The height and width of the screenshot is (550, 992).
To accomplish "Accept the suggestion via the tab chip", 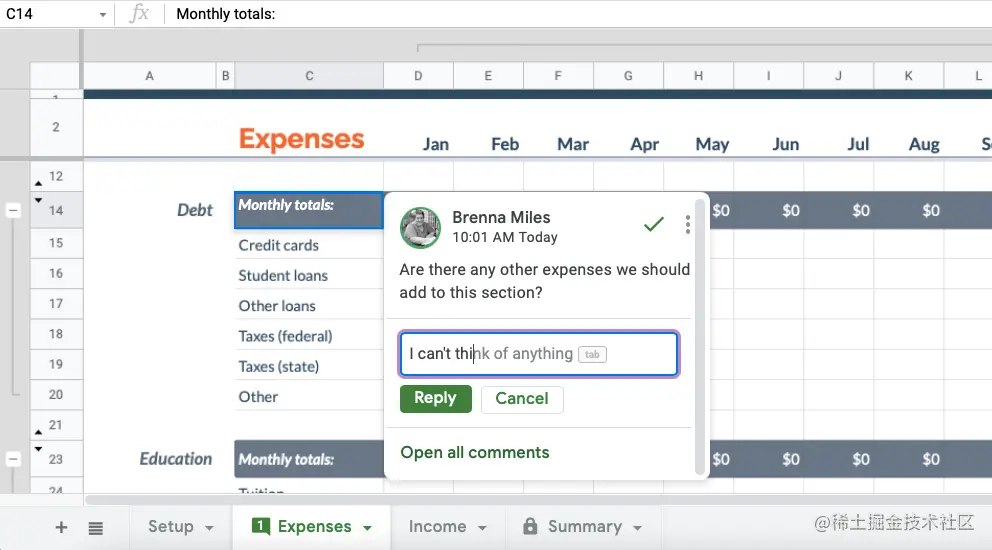I will 592,354.
